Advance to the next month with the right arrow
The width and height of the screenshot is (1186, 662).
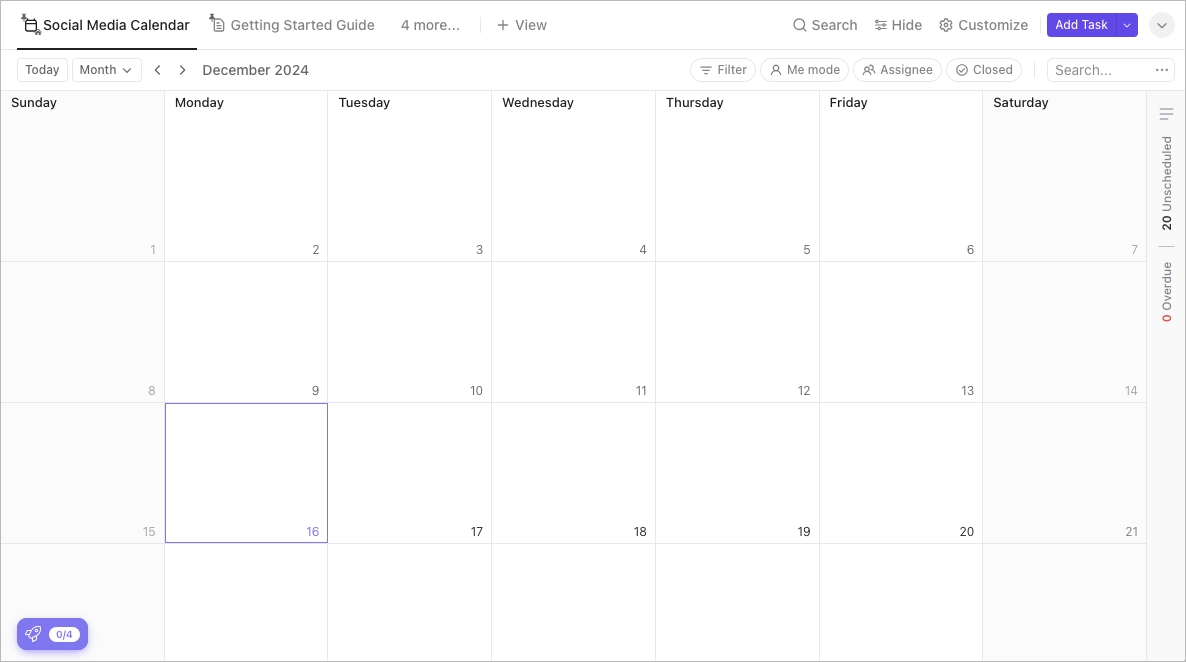(182, 70)
